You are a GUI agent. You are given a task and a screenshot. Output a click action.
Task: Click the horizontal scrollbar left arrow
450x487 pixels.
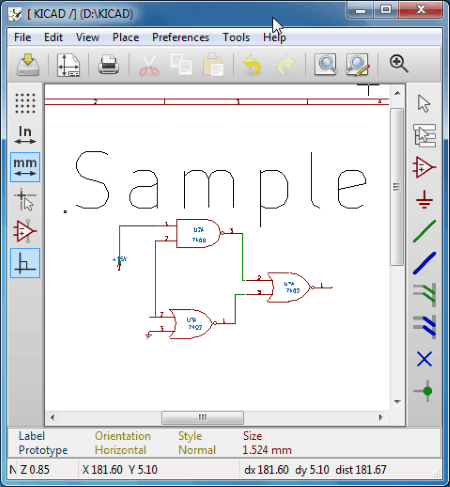tap(52, 417)
